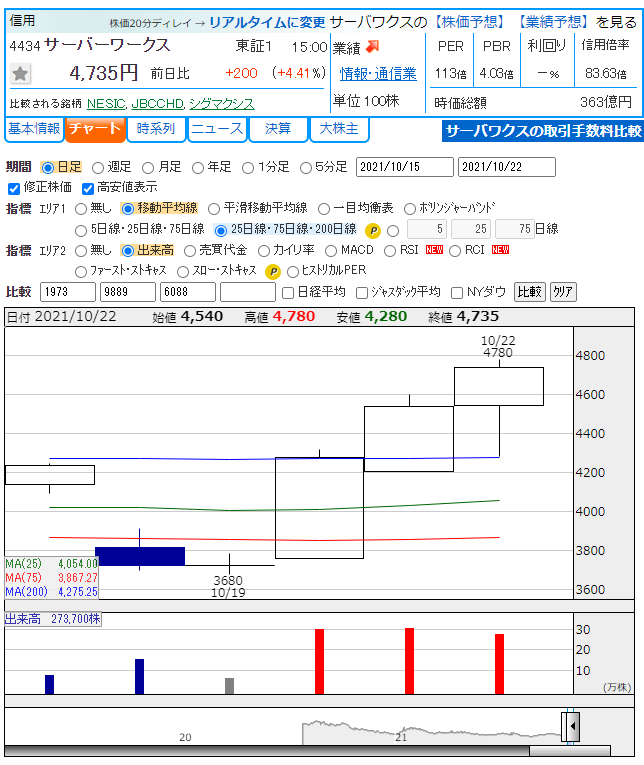Toggle 修正株価 checkbox
This screenshot has width=644, height=765.
[x=14, y=188]
